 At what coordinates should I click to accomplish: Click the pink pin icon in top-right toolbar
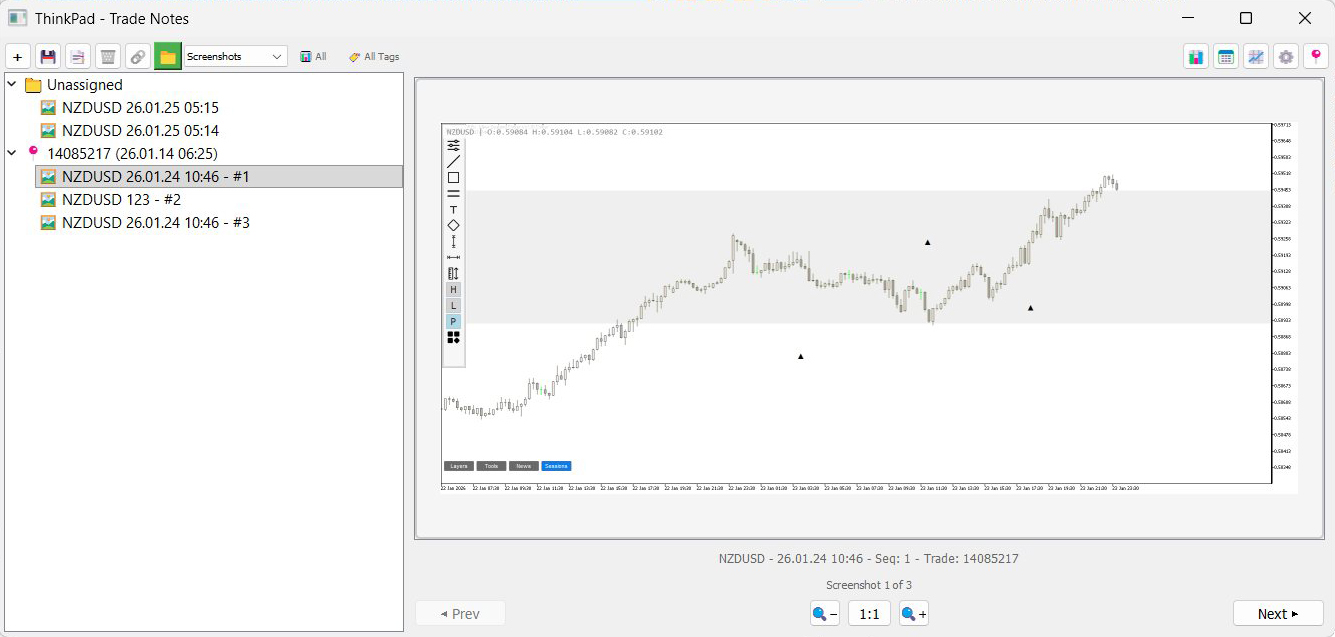[1316, 57]
